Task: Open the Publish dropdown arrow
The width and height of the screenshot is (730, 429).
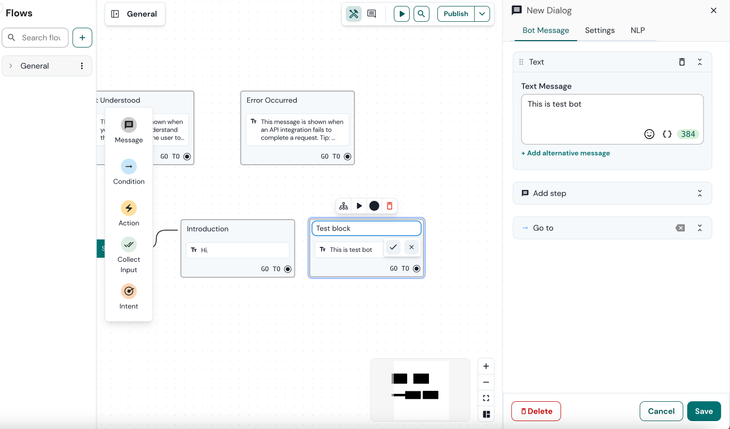Action: tap(482, 14)
